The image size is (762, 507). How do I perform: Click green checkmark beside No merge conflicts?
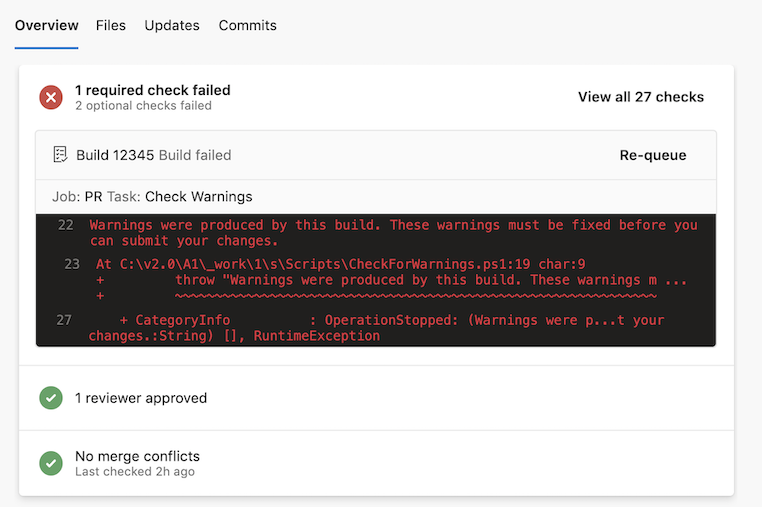(x=51, y=463)
